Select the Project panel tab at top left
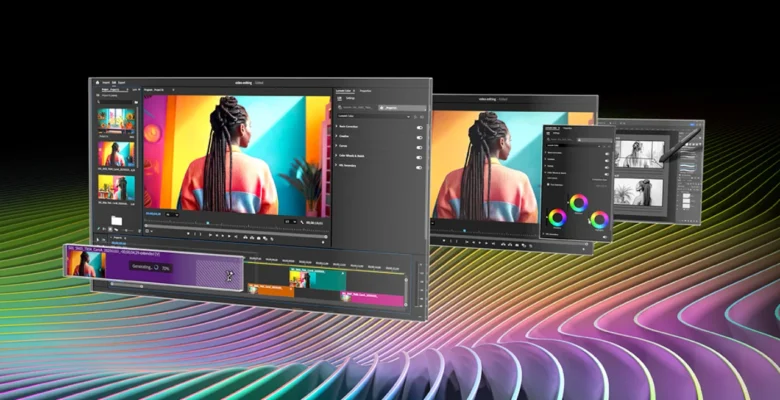This screenshot has width=780, height=400. click(114, 90)
